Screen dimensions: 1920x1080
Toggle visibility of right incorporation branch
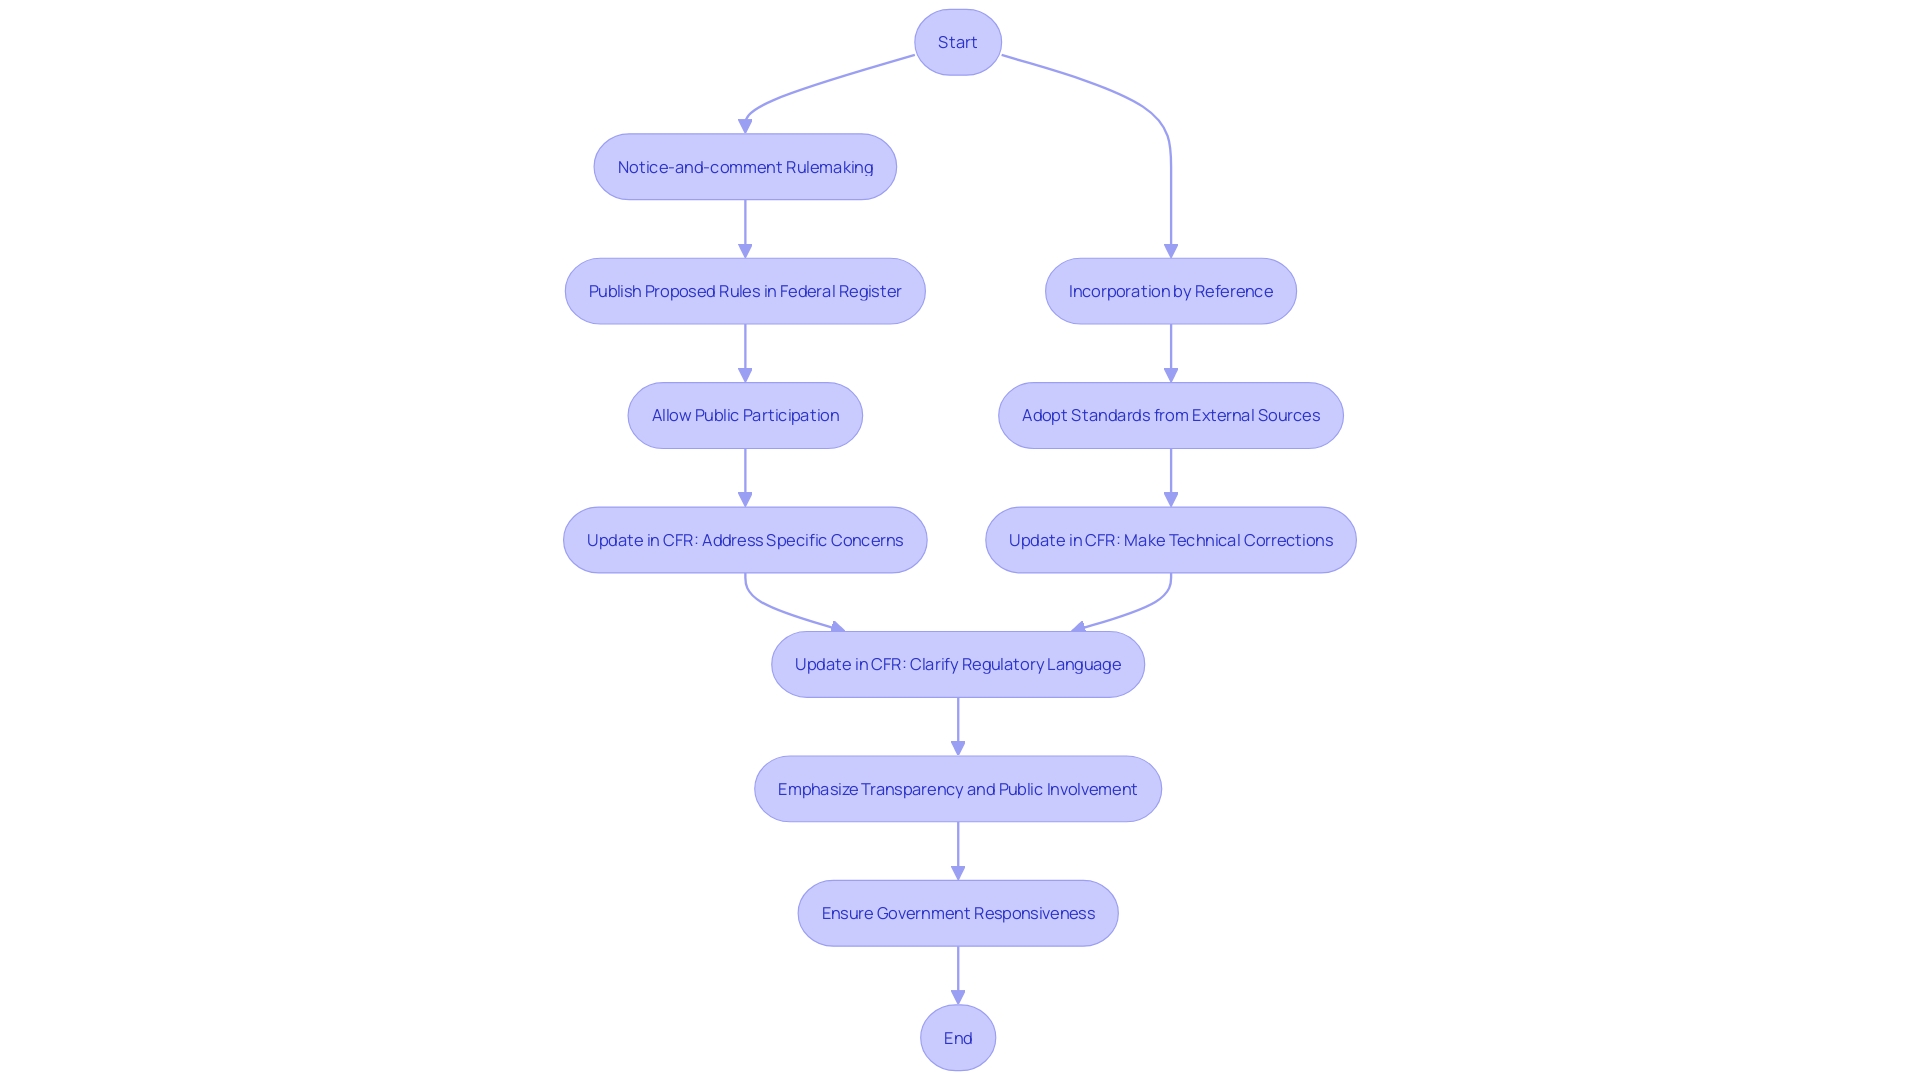click(1171, 290)
